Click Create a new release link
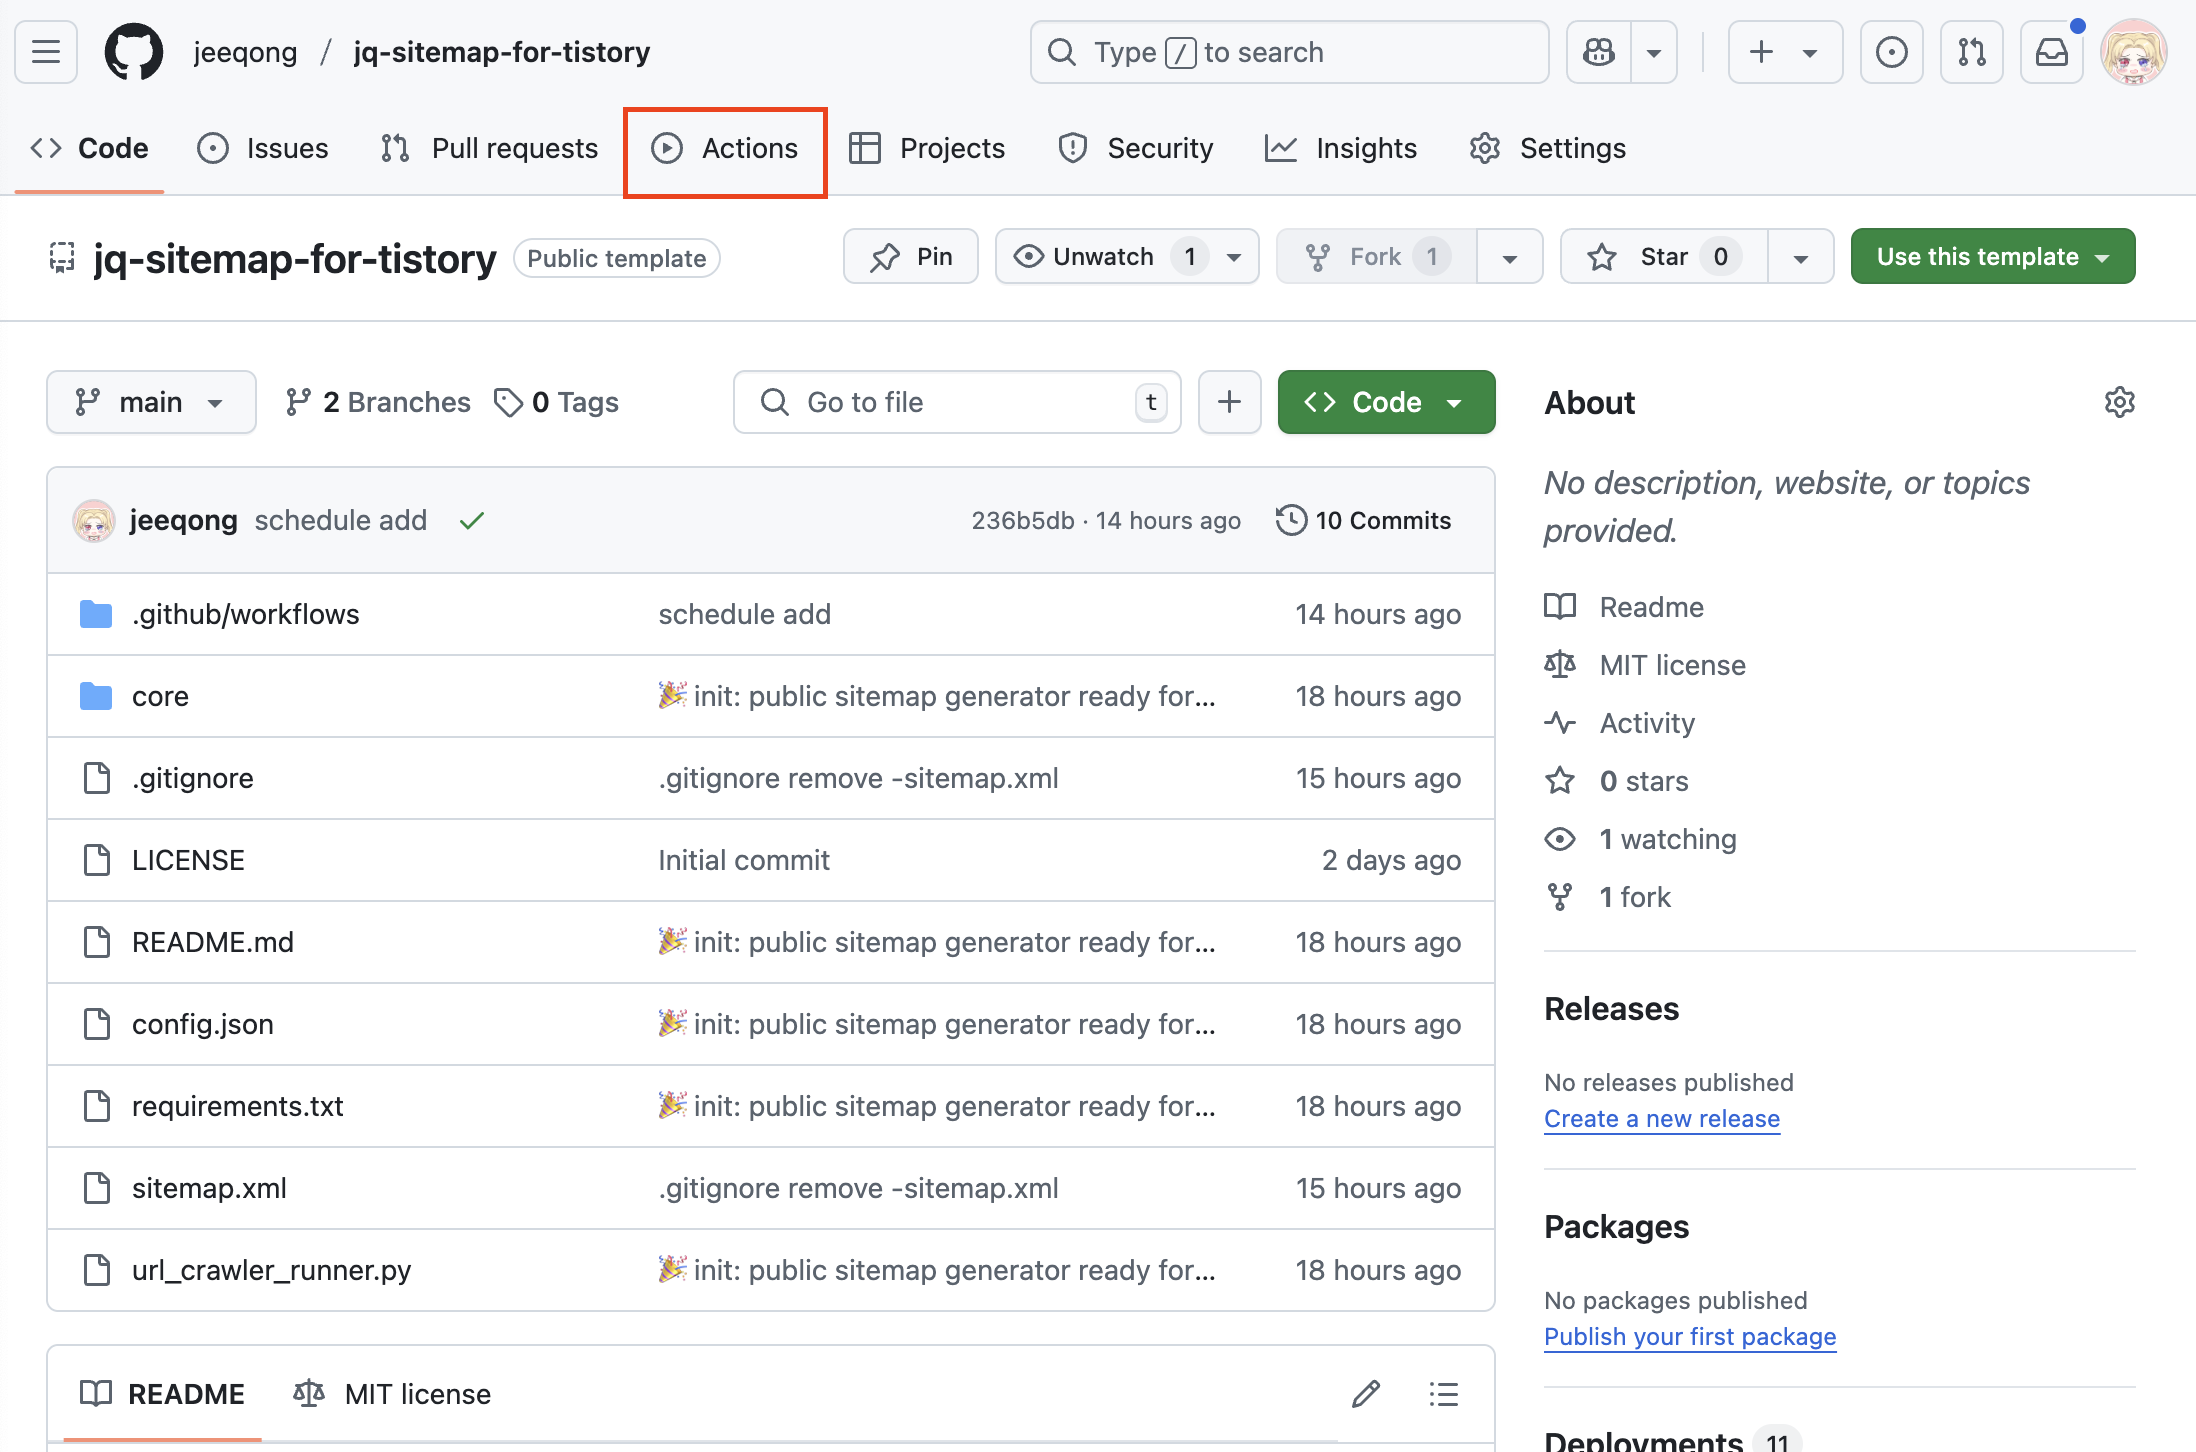The height and width of the screenshot is (1452, 2196). [1661, 1119]
